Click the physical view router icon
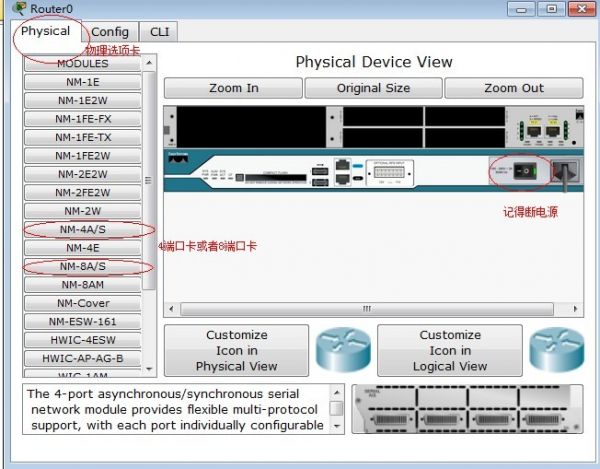 [343, 350]
